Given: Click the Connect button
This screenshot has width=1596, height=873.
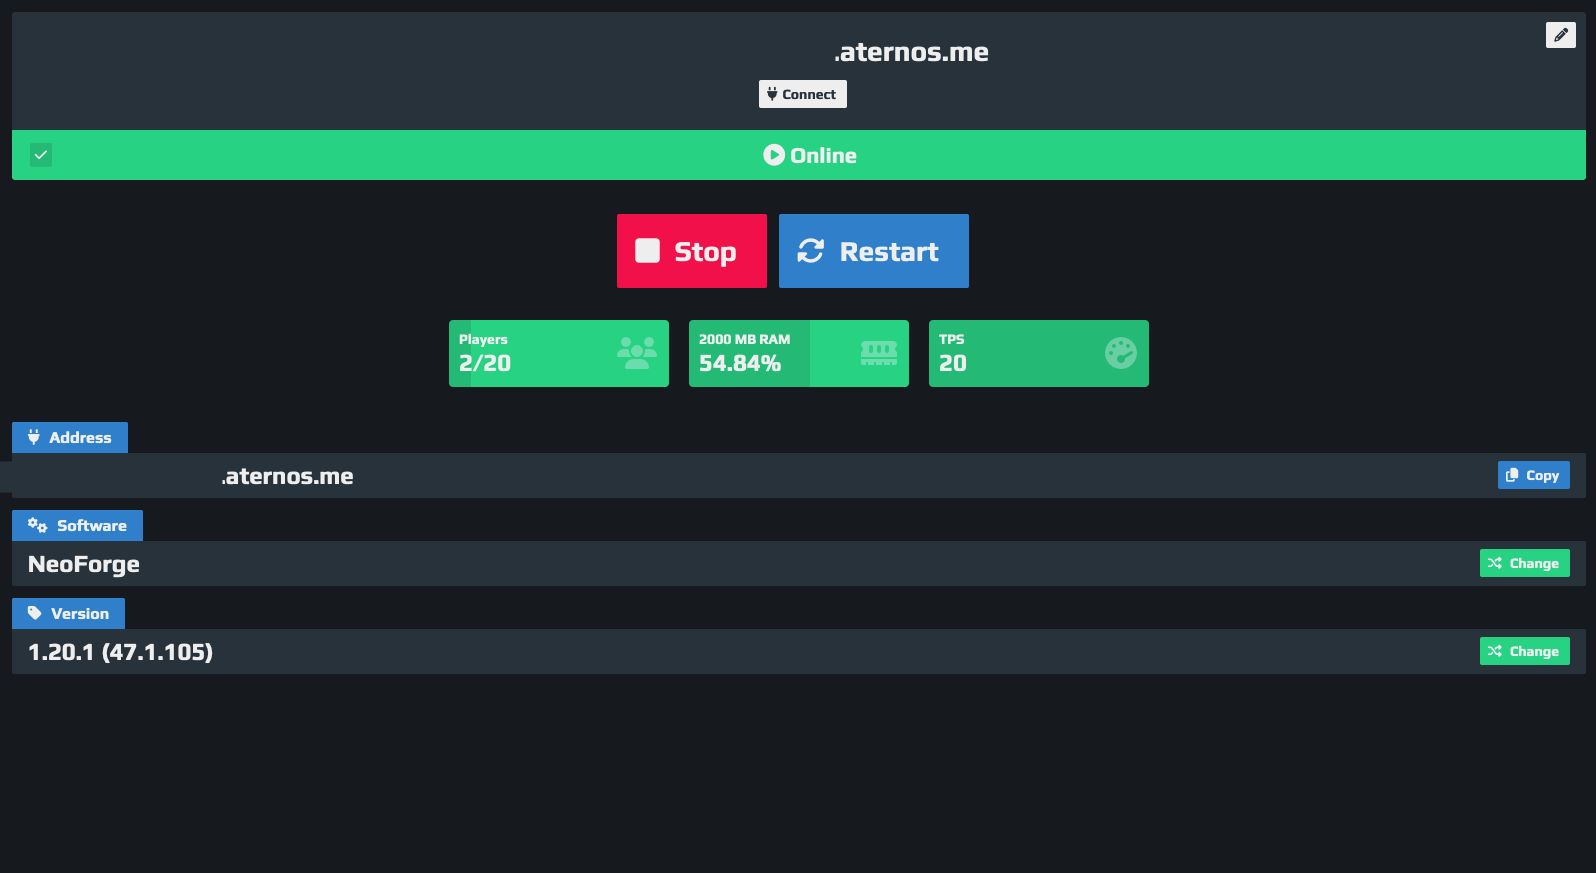Looking at the screenshot, I should pos(802,94).
